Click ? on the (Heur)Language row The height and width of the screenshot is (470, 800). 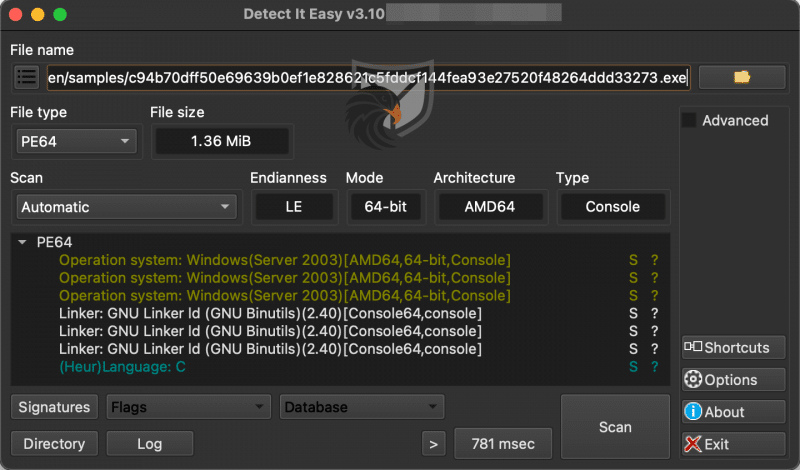click(x=655, y=367)
